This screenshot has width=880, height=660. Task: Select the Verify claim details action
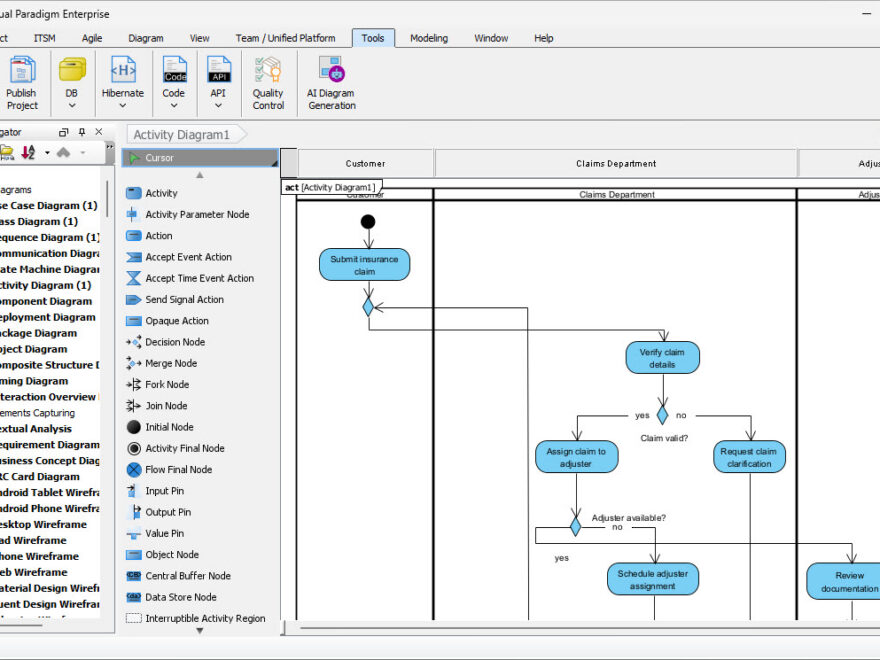click(x=662, y=358)
